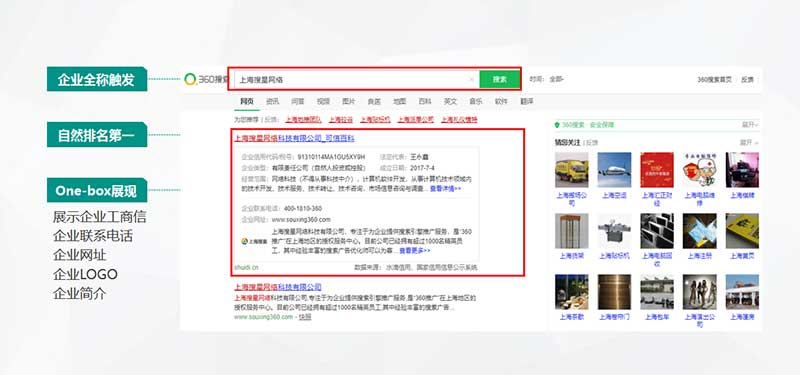Open the 快照 cached snapshot link
Image resolution: width=800 pixels, height=375 pixels.
coord(305,317)
